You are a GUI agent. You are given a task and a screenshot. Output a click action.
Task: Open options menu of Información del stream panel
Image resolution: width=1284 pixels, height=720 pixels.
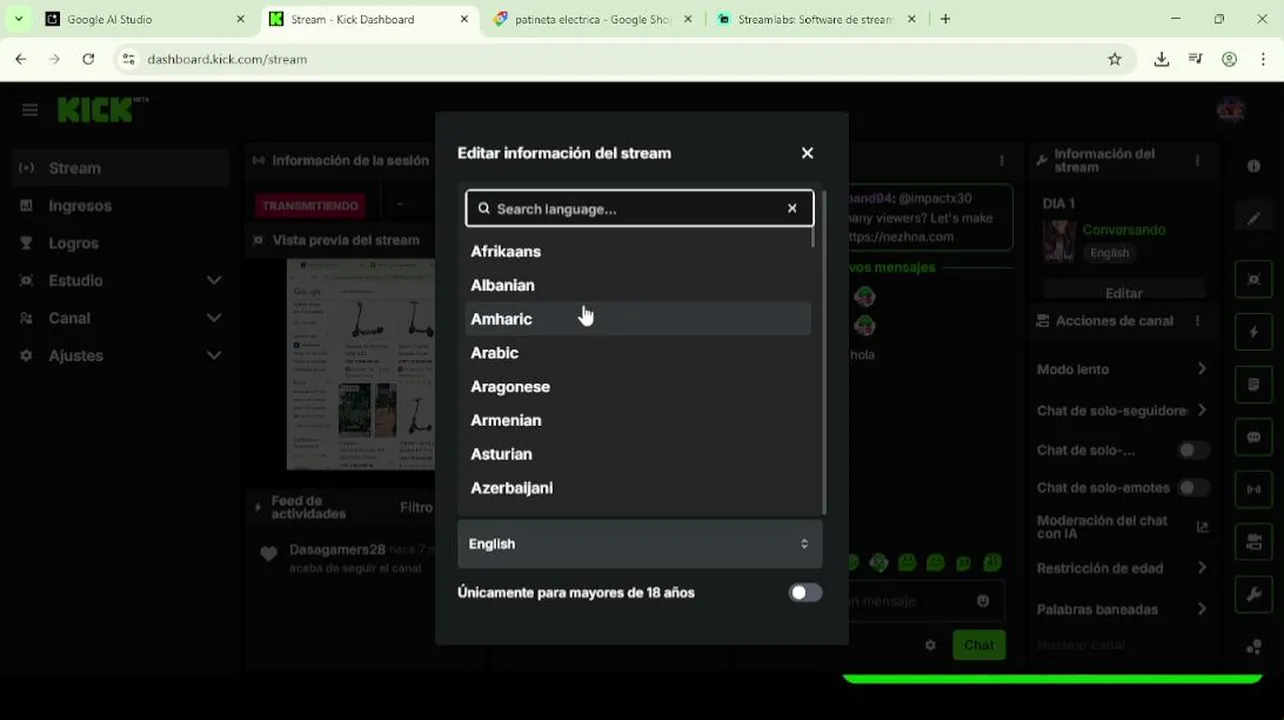click(x=1197, y=160)
